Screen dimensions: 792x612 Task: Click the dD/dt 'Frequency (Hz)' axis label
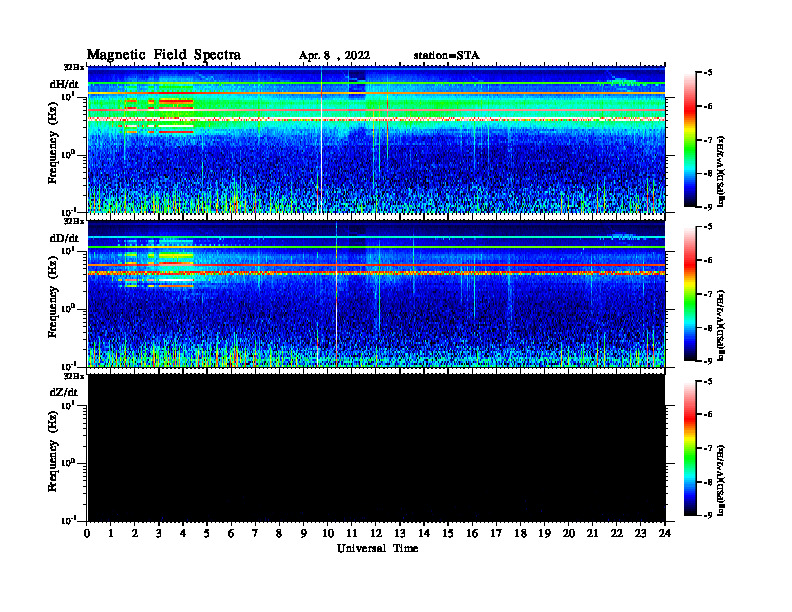pyautogui.click(x=53, y=297)
